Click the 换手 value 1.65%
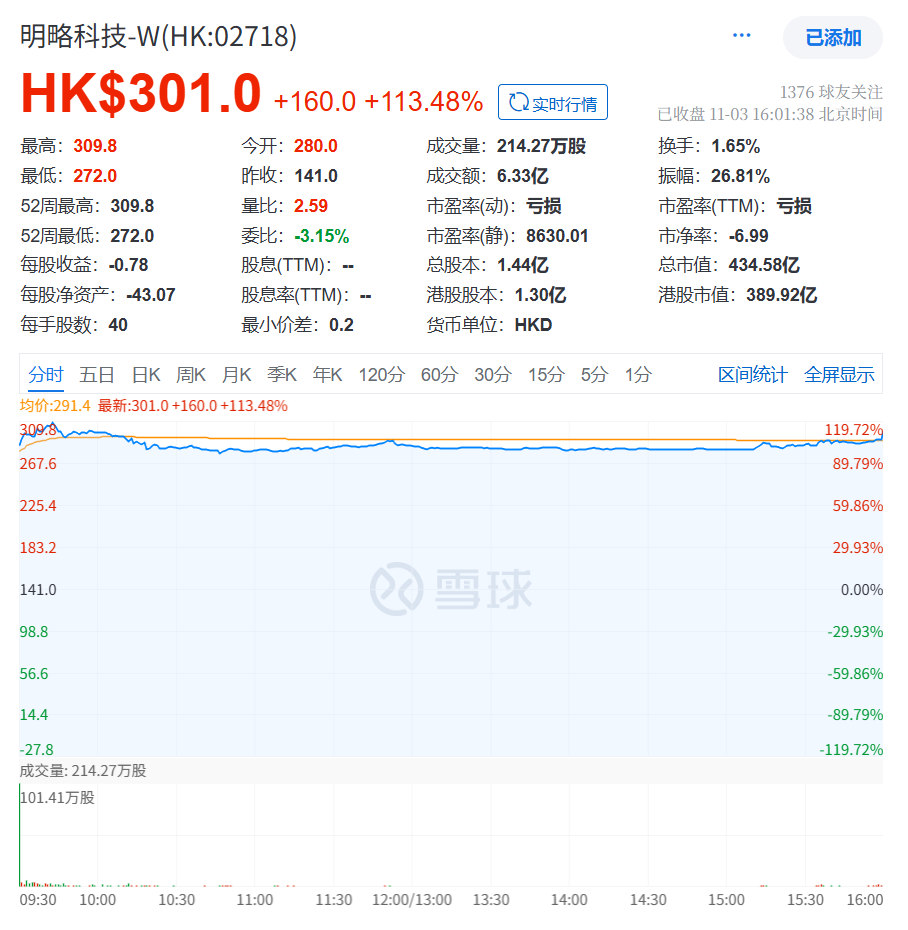 735,146
